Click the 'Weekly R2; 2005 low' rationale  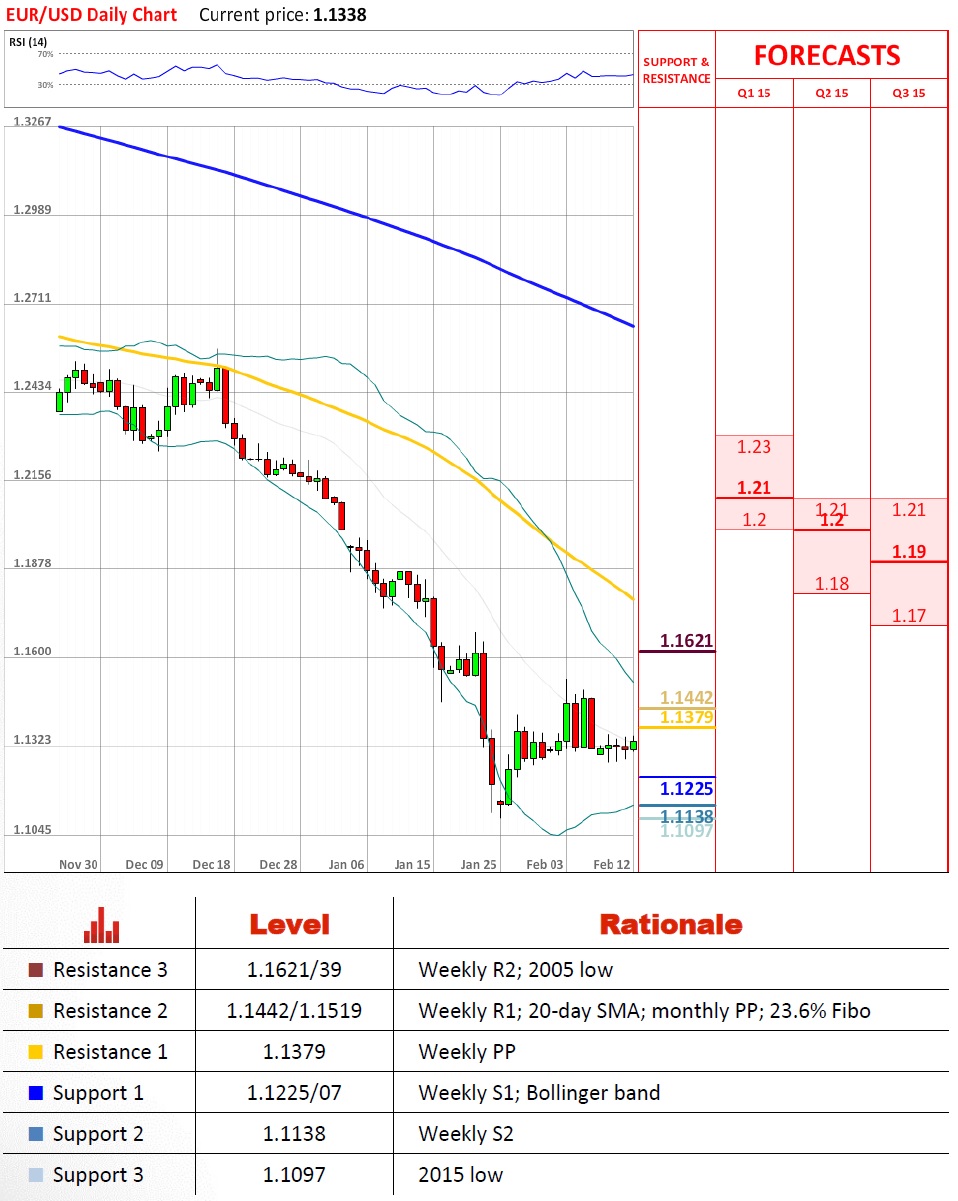coord(515,970)
